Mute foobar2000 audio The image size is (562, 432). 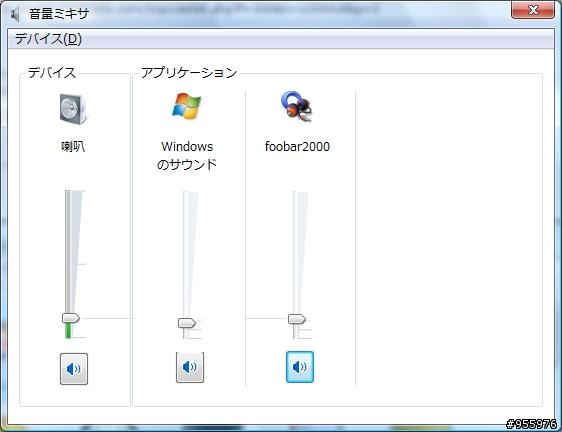[x=300, y=367]
